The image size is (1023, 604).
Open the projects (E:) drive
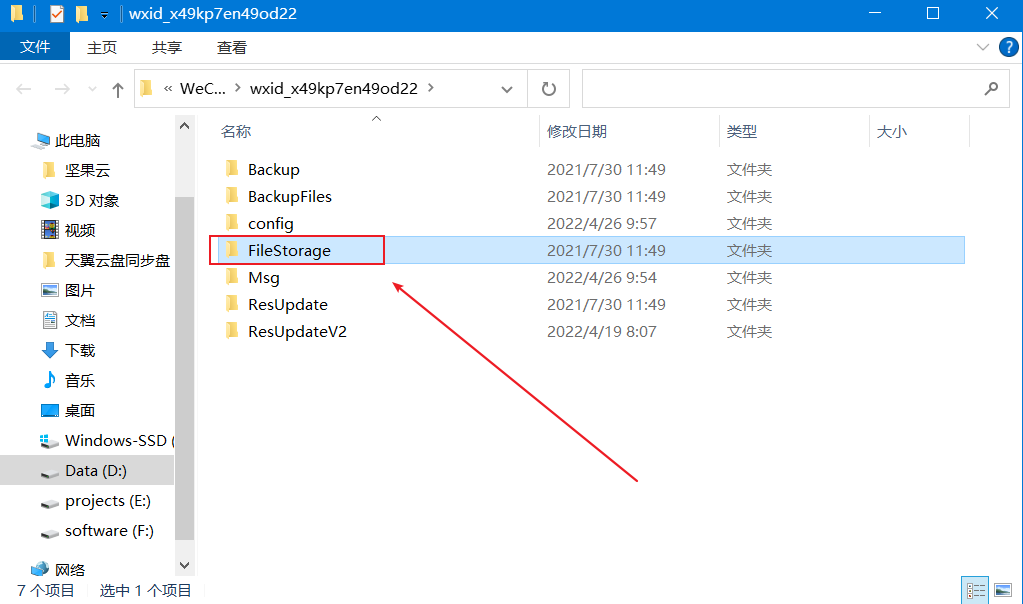coord(108,500)
